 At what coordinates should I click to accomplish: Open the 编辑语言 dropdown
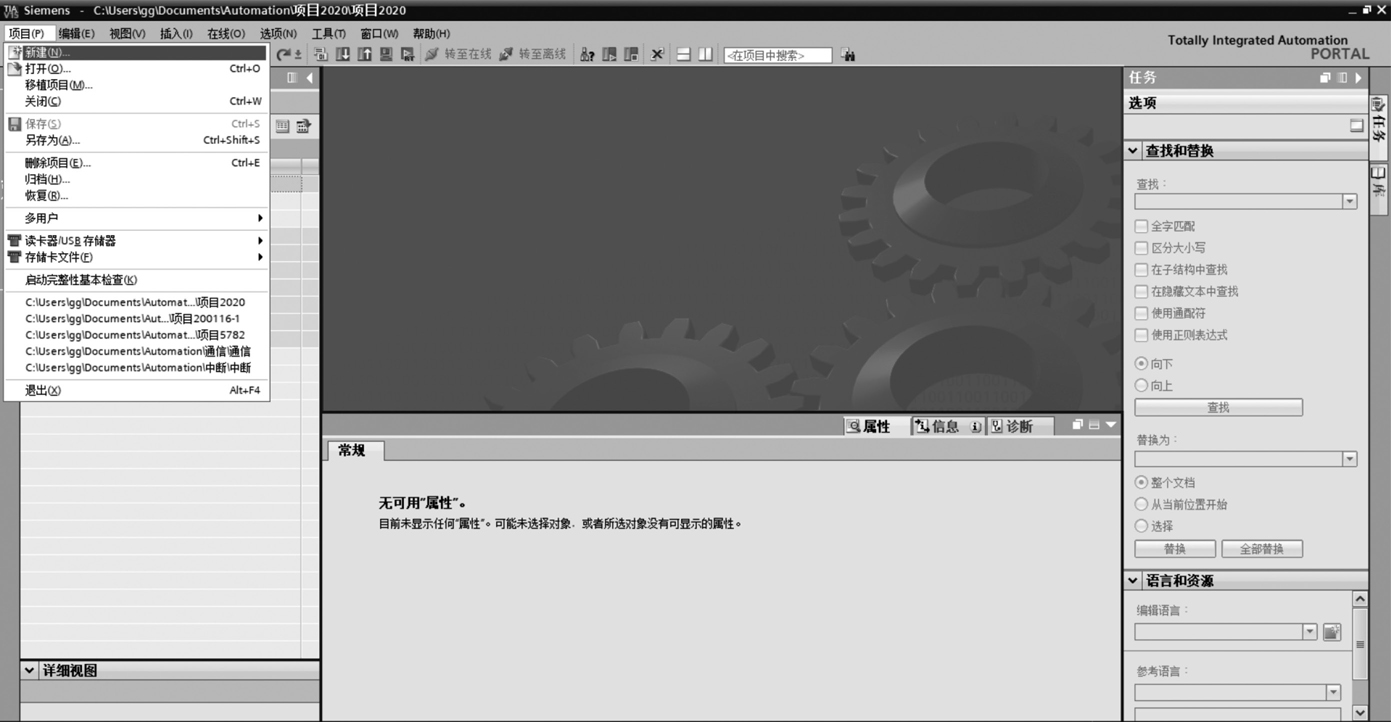tap(1310, 632)
